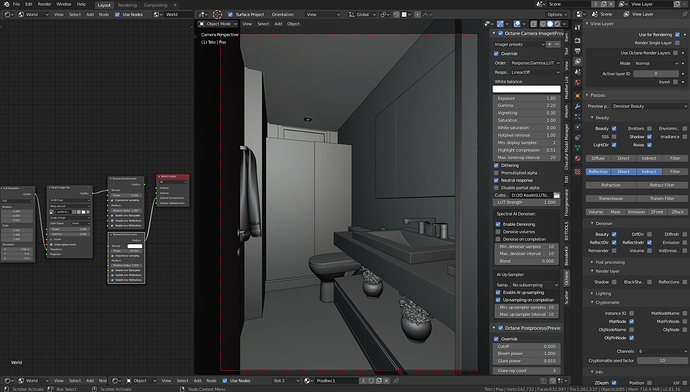Toggle Imager Override checkbox
The height and width of the screenshot is (392, 690).
(x=496, y=54)
